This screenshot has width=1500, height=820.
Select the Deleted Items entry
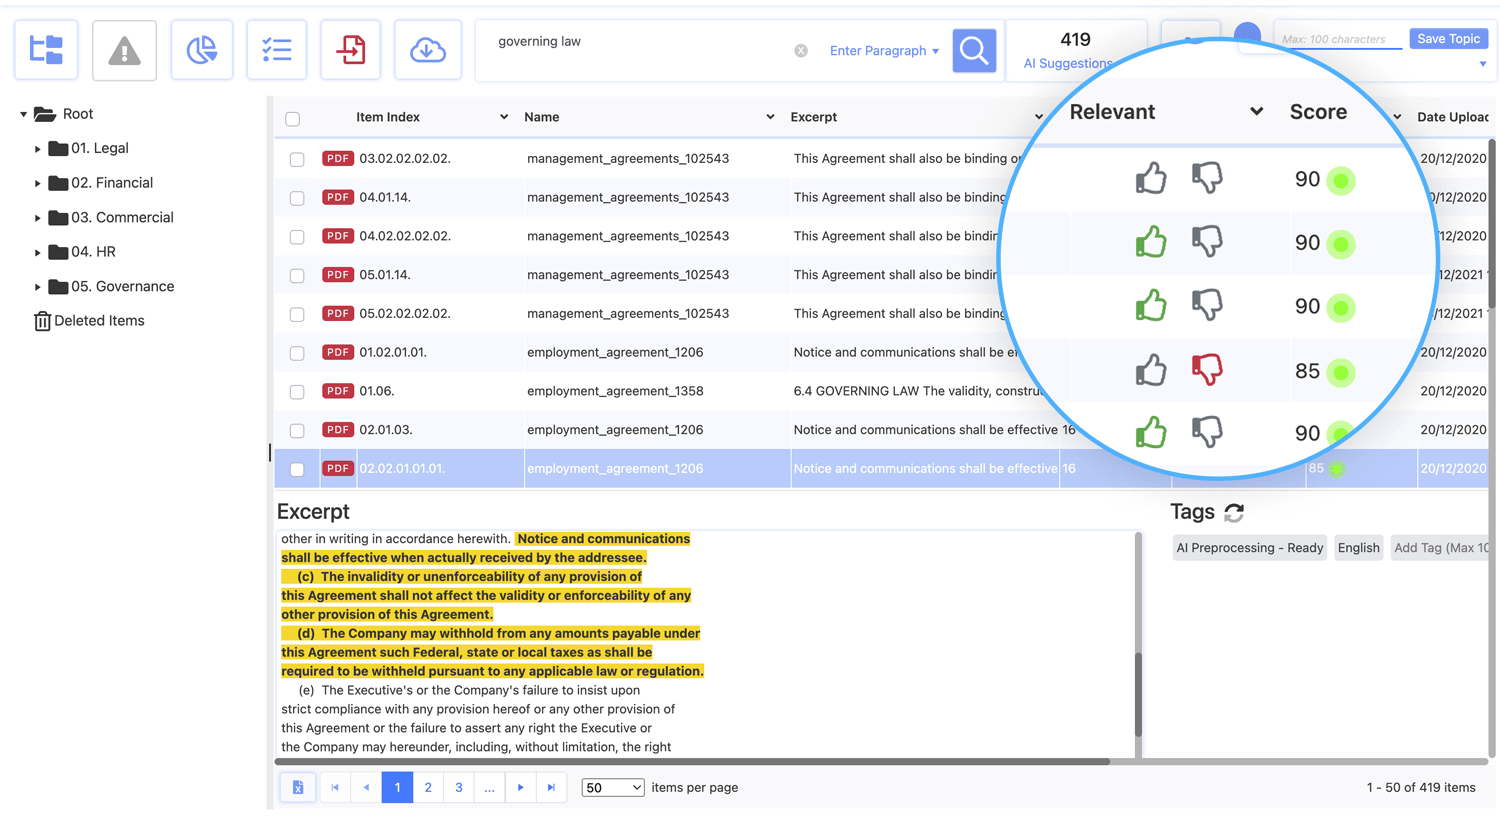pyautogui.click(x=98, y=321)
